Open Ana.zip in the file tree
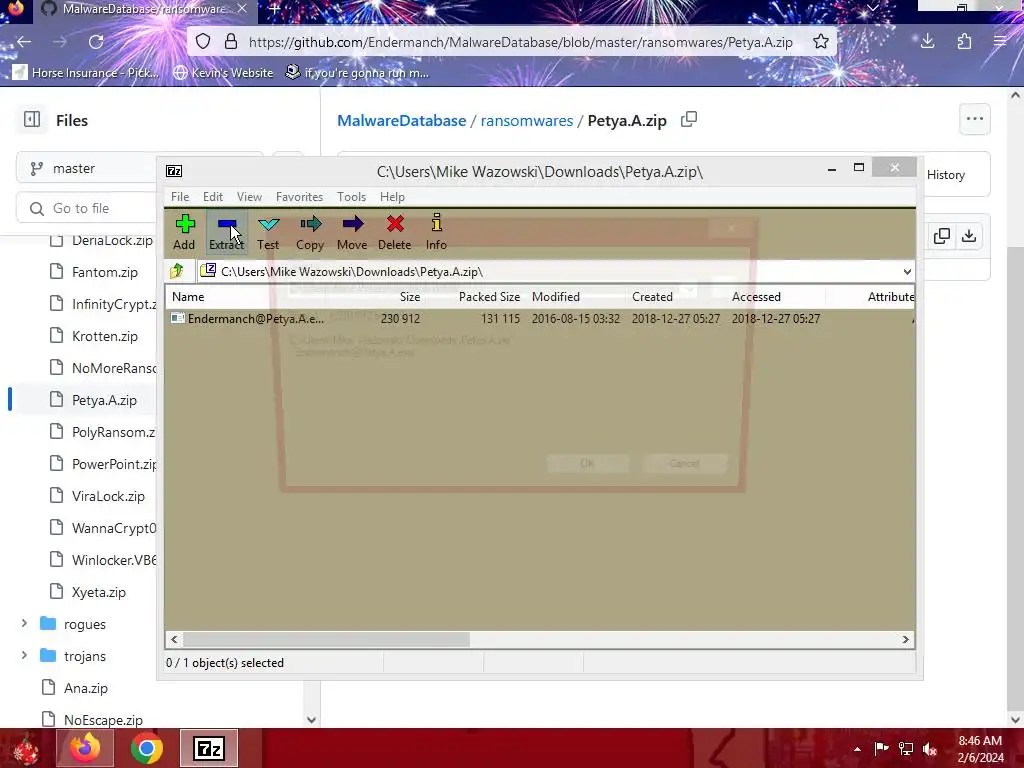Viewport: 1024px width, 768px height. (x=86, y=688)
